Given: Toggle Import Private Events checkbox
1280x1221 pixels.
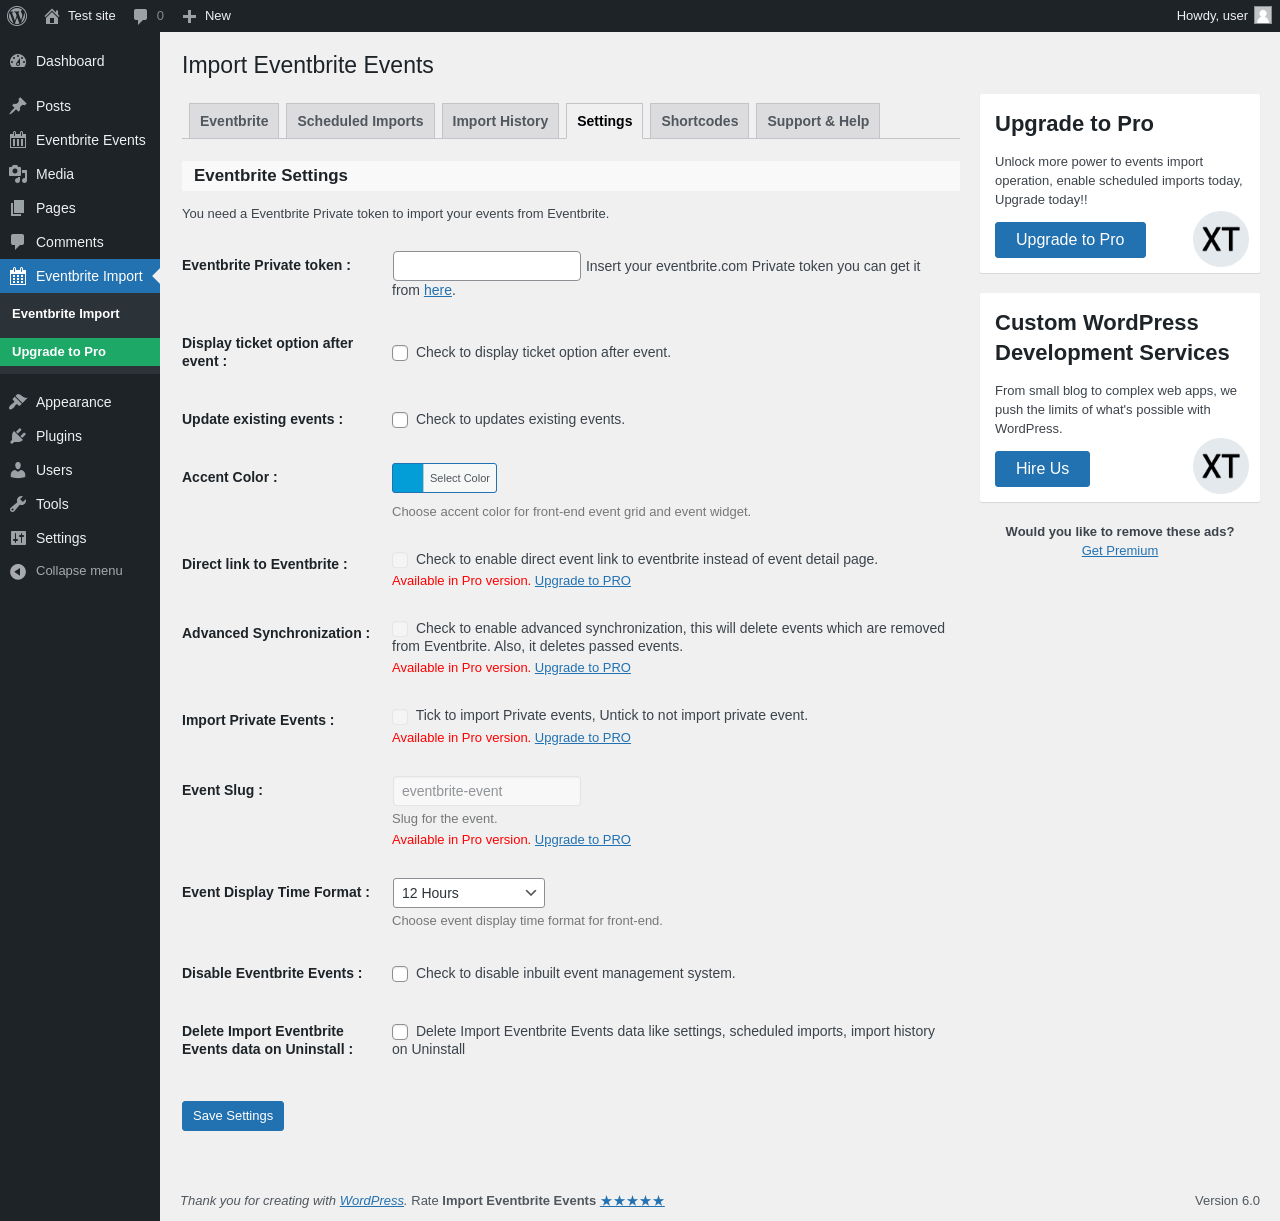Looking at the screenshot, I should pos(400,716).
